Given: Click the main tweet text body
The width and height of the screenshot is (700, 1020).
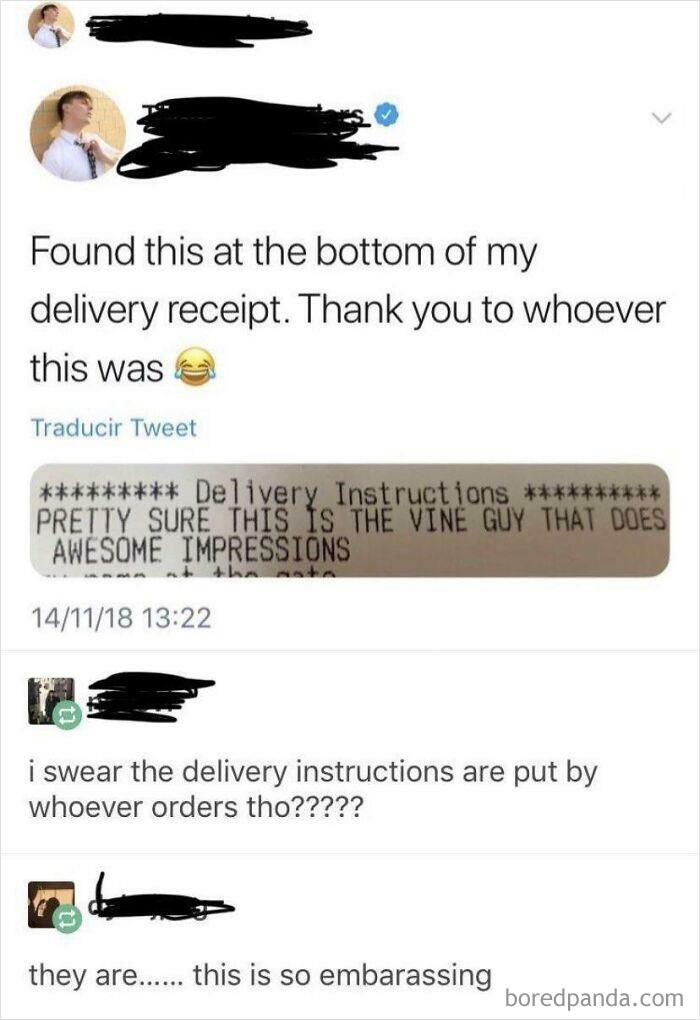Looking at the screenshot, I should (x=348, y=310).
